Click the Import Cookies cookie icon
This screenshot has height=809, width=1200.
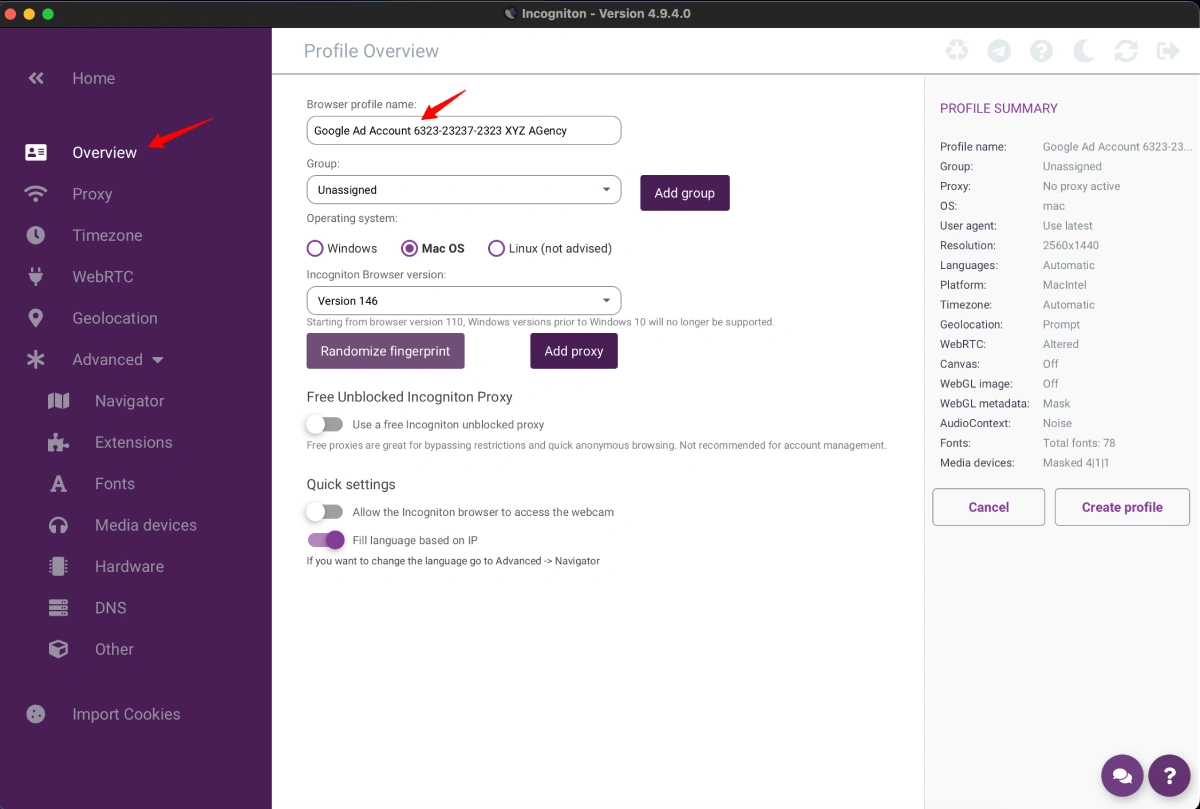tap(36, 714)
